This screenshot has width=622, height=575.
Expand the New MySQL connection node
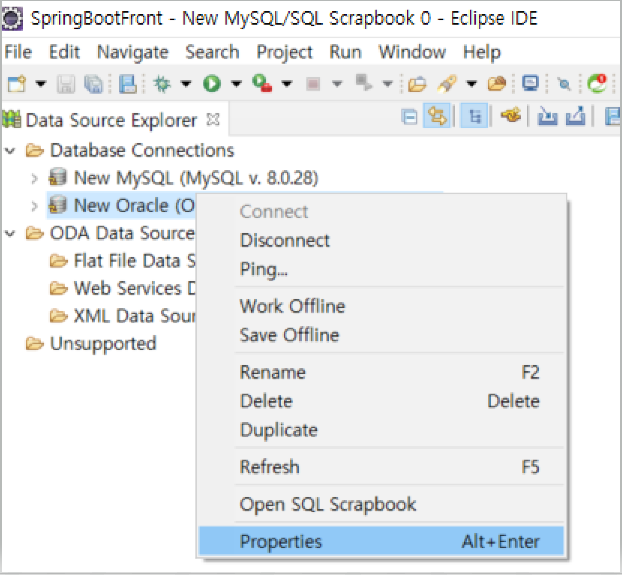(x=35, y=178)
